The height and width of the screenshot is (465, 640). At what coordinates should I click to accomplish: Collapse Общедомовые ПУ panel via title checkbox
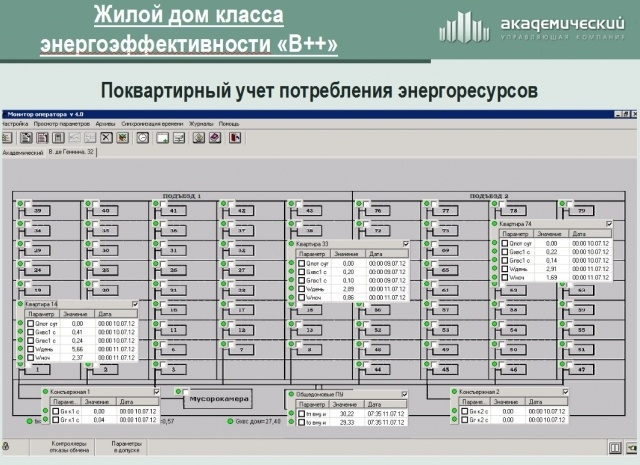point(404,394)
